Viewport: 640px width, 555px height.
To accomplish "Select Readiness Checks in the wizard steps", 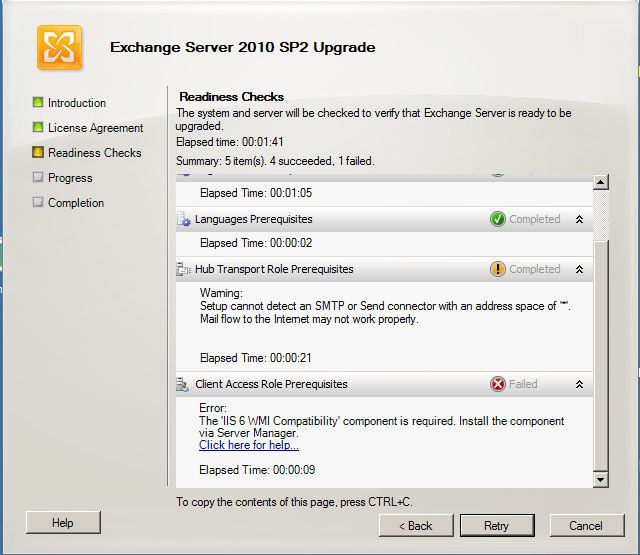I will [x=95, y=153].
